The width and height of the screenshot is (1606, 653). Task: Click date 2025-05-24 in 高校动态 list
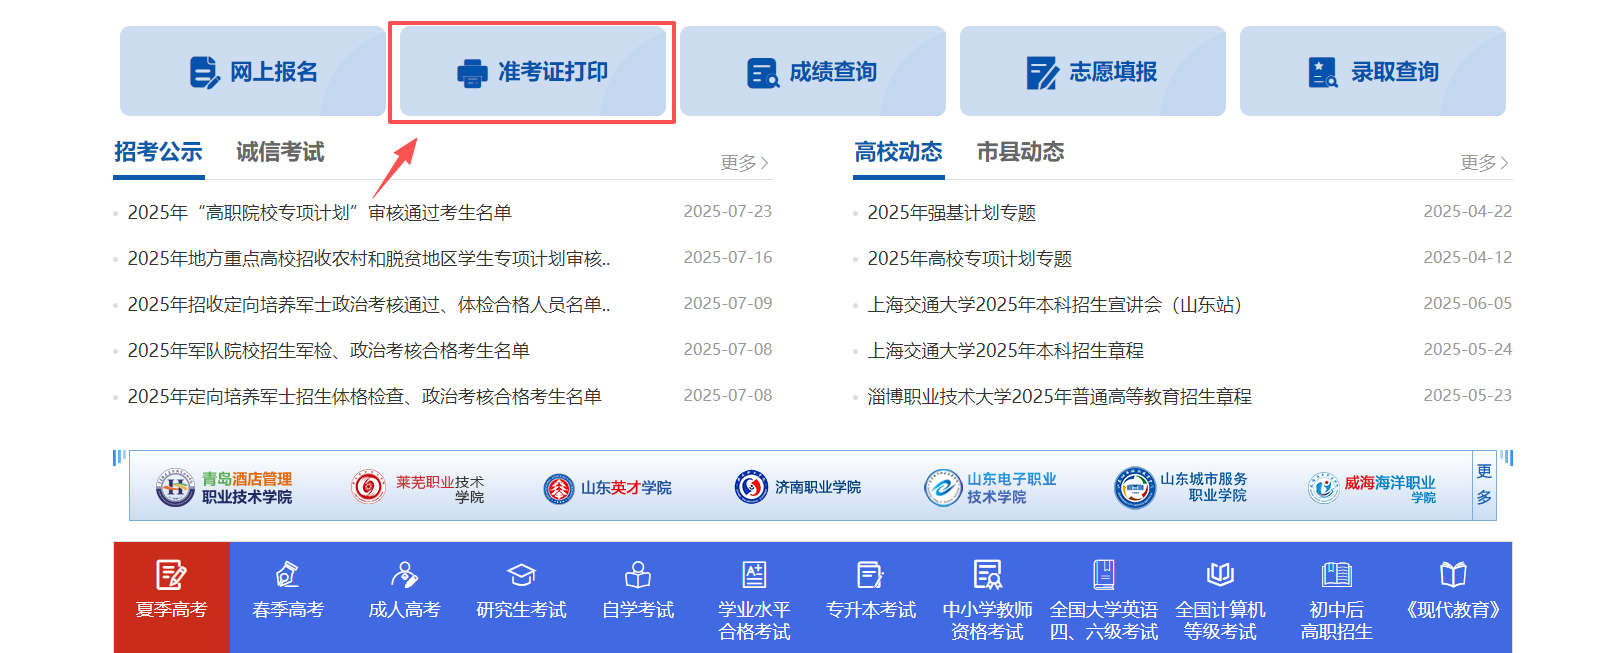[1468, 350]
